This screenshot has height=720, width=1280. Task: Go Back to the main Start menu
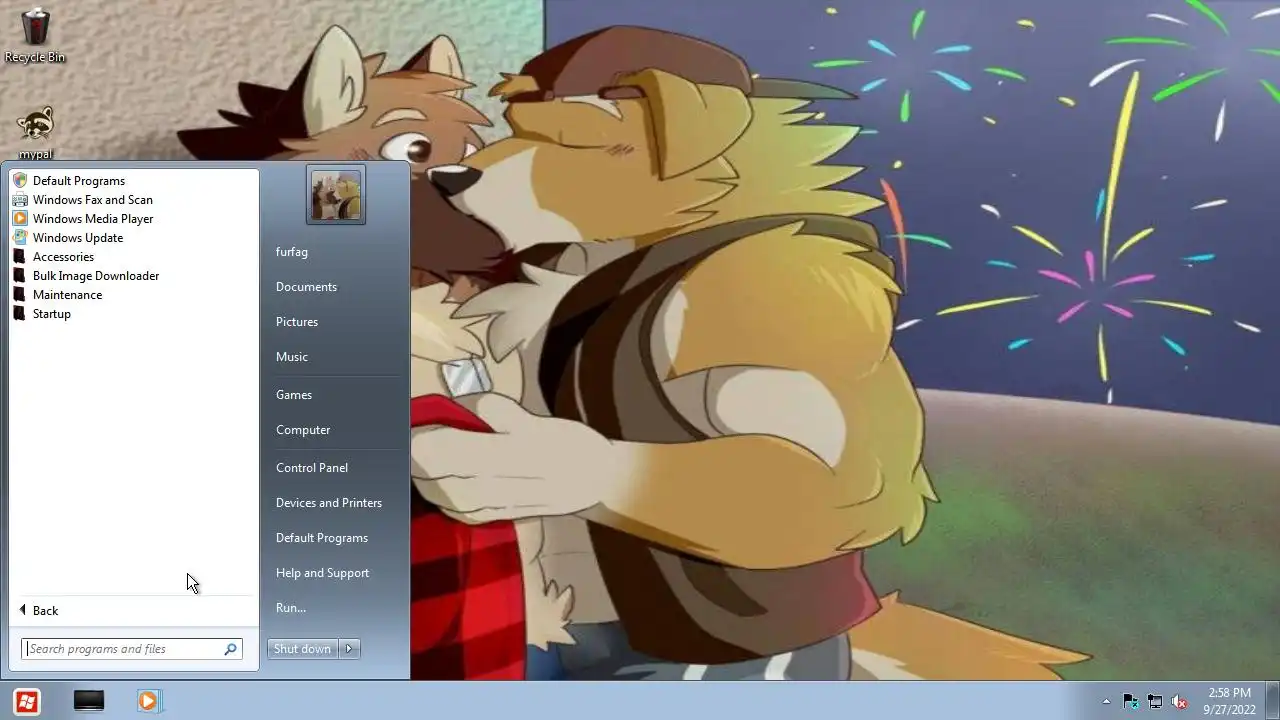39,611
